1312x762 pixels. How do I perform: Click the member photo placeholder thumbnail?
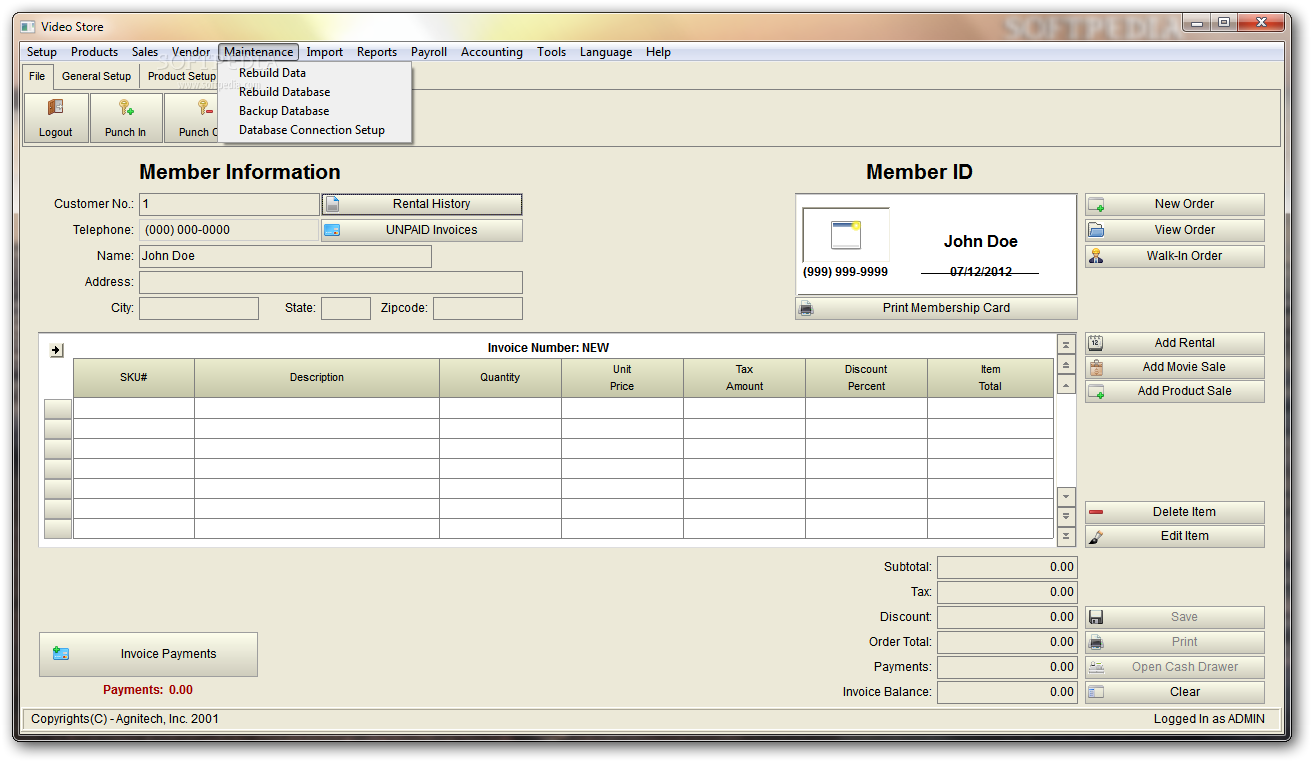coord(846,235)
